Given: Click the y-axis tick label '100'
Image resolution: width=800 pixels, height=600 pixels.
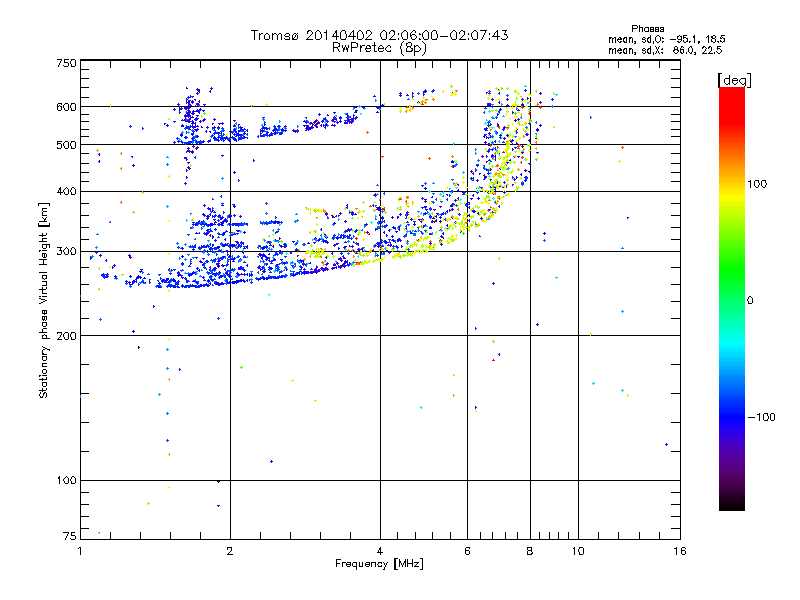Looking at the screenshot, I should click(x=66, y=481).
